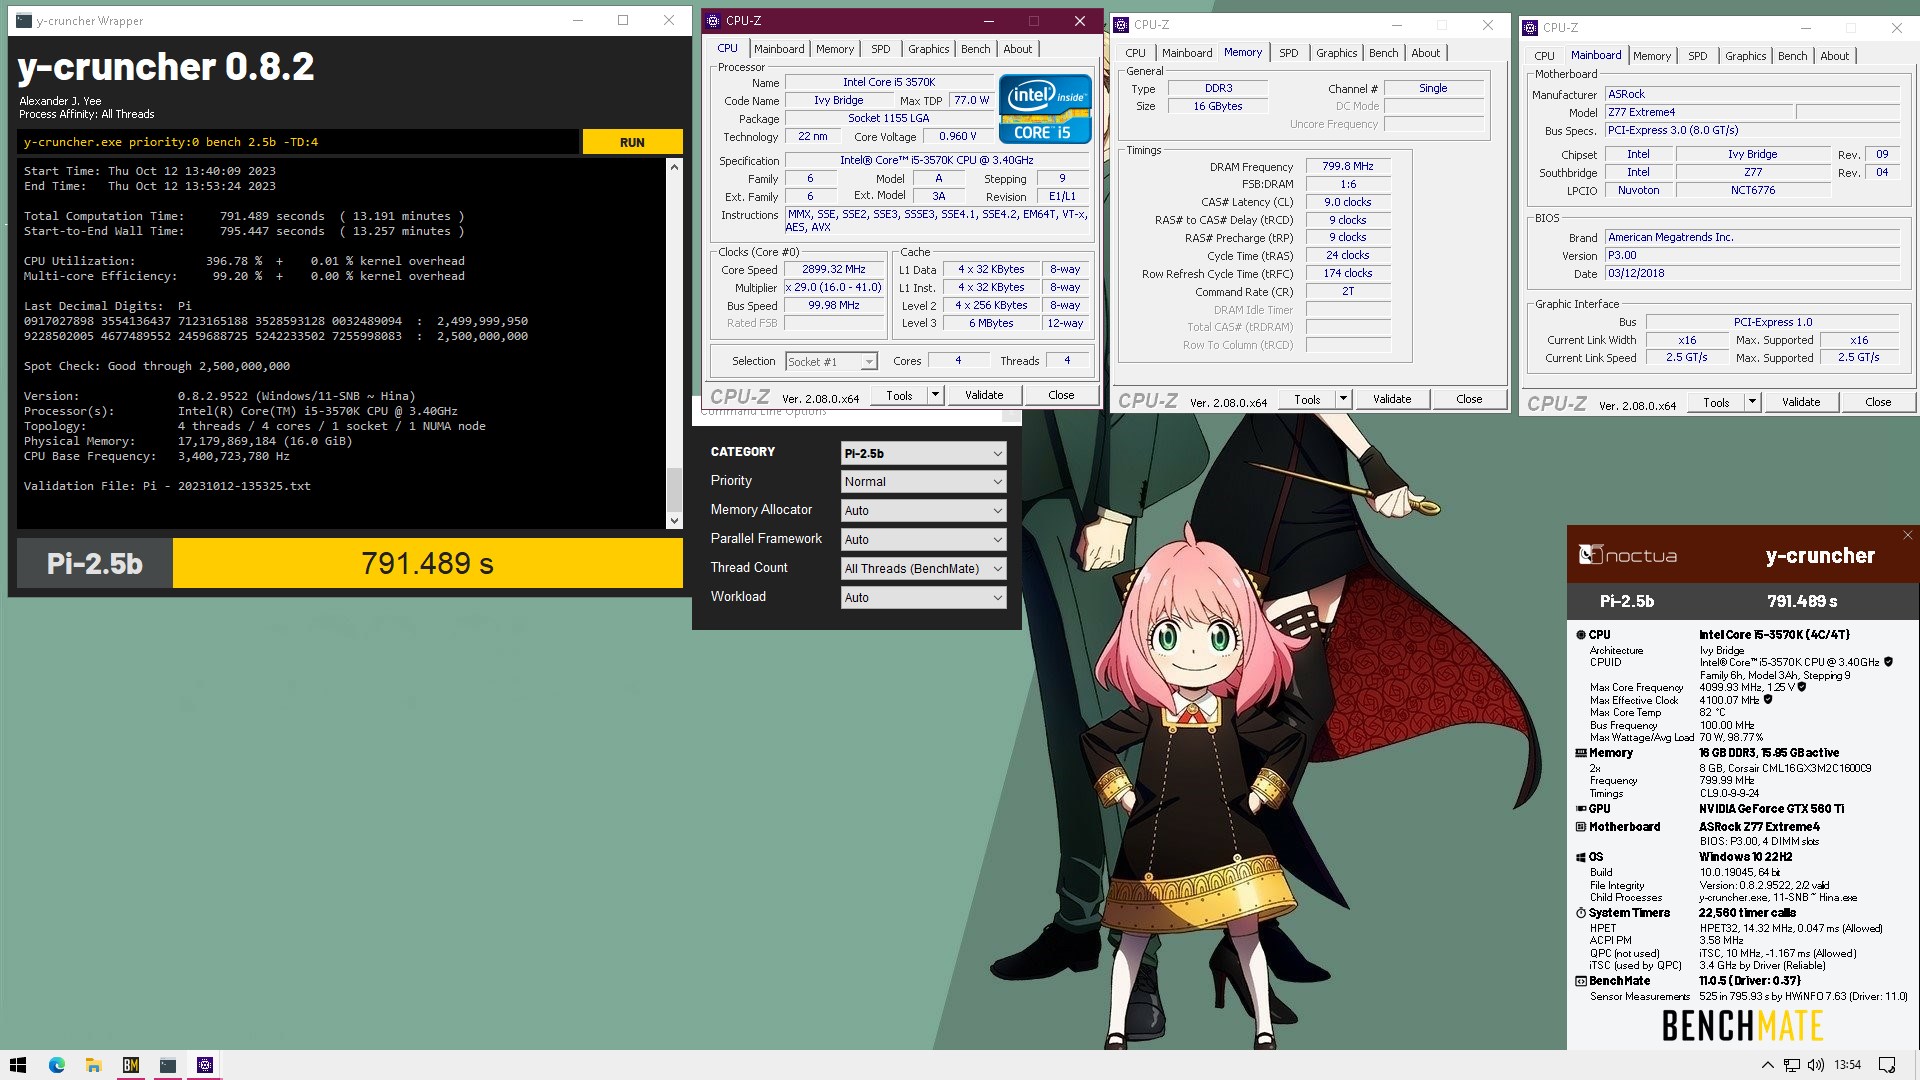Open the Windows Start menu
This screenshot has height=1080, width=1920.
coord(18,1065)
